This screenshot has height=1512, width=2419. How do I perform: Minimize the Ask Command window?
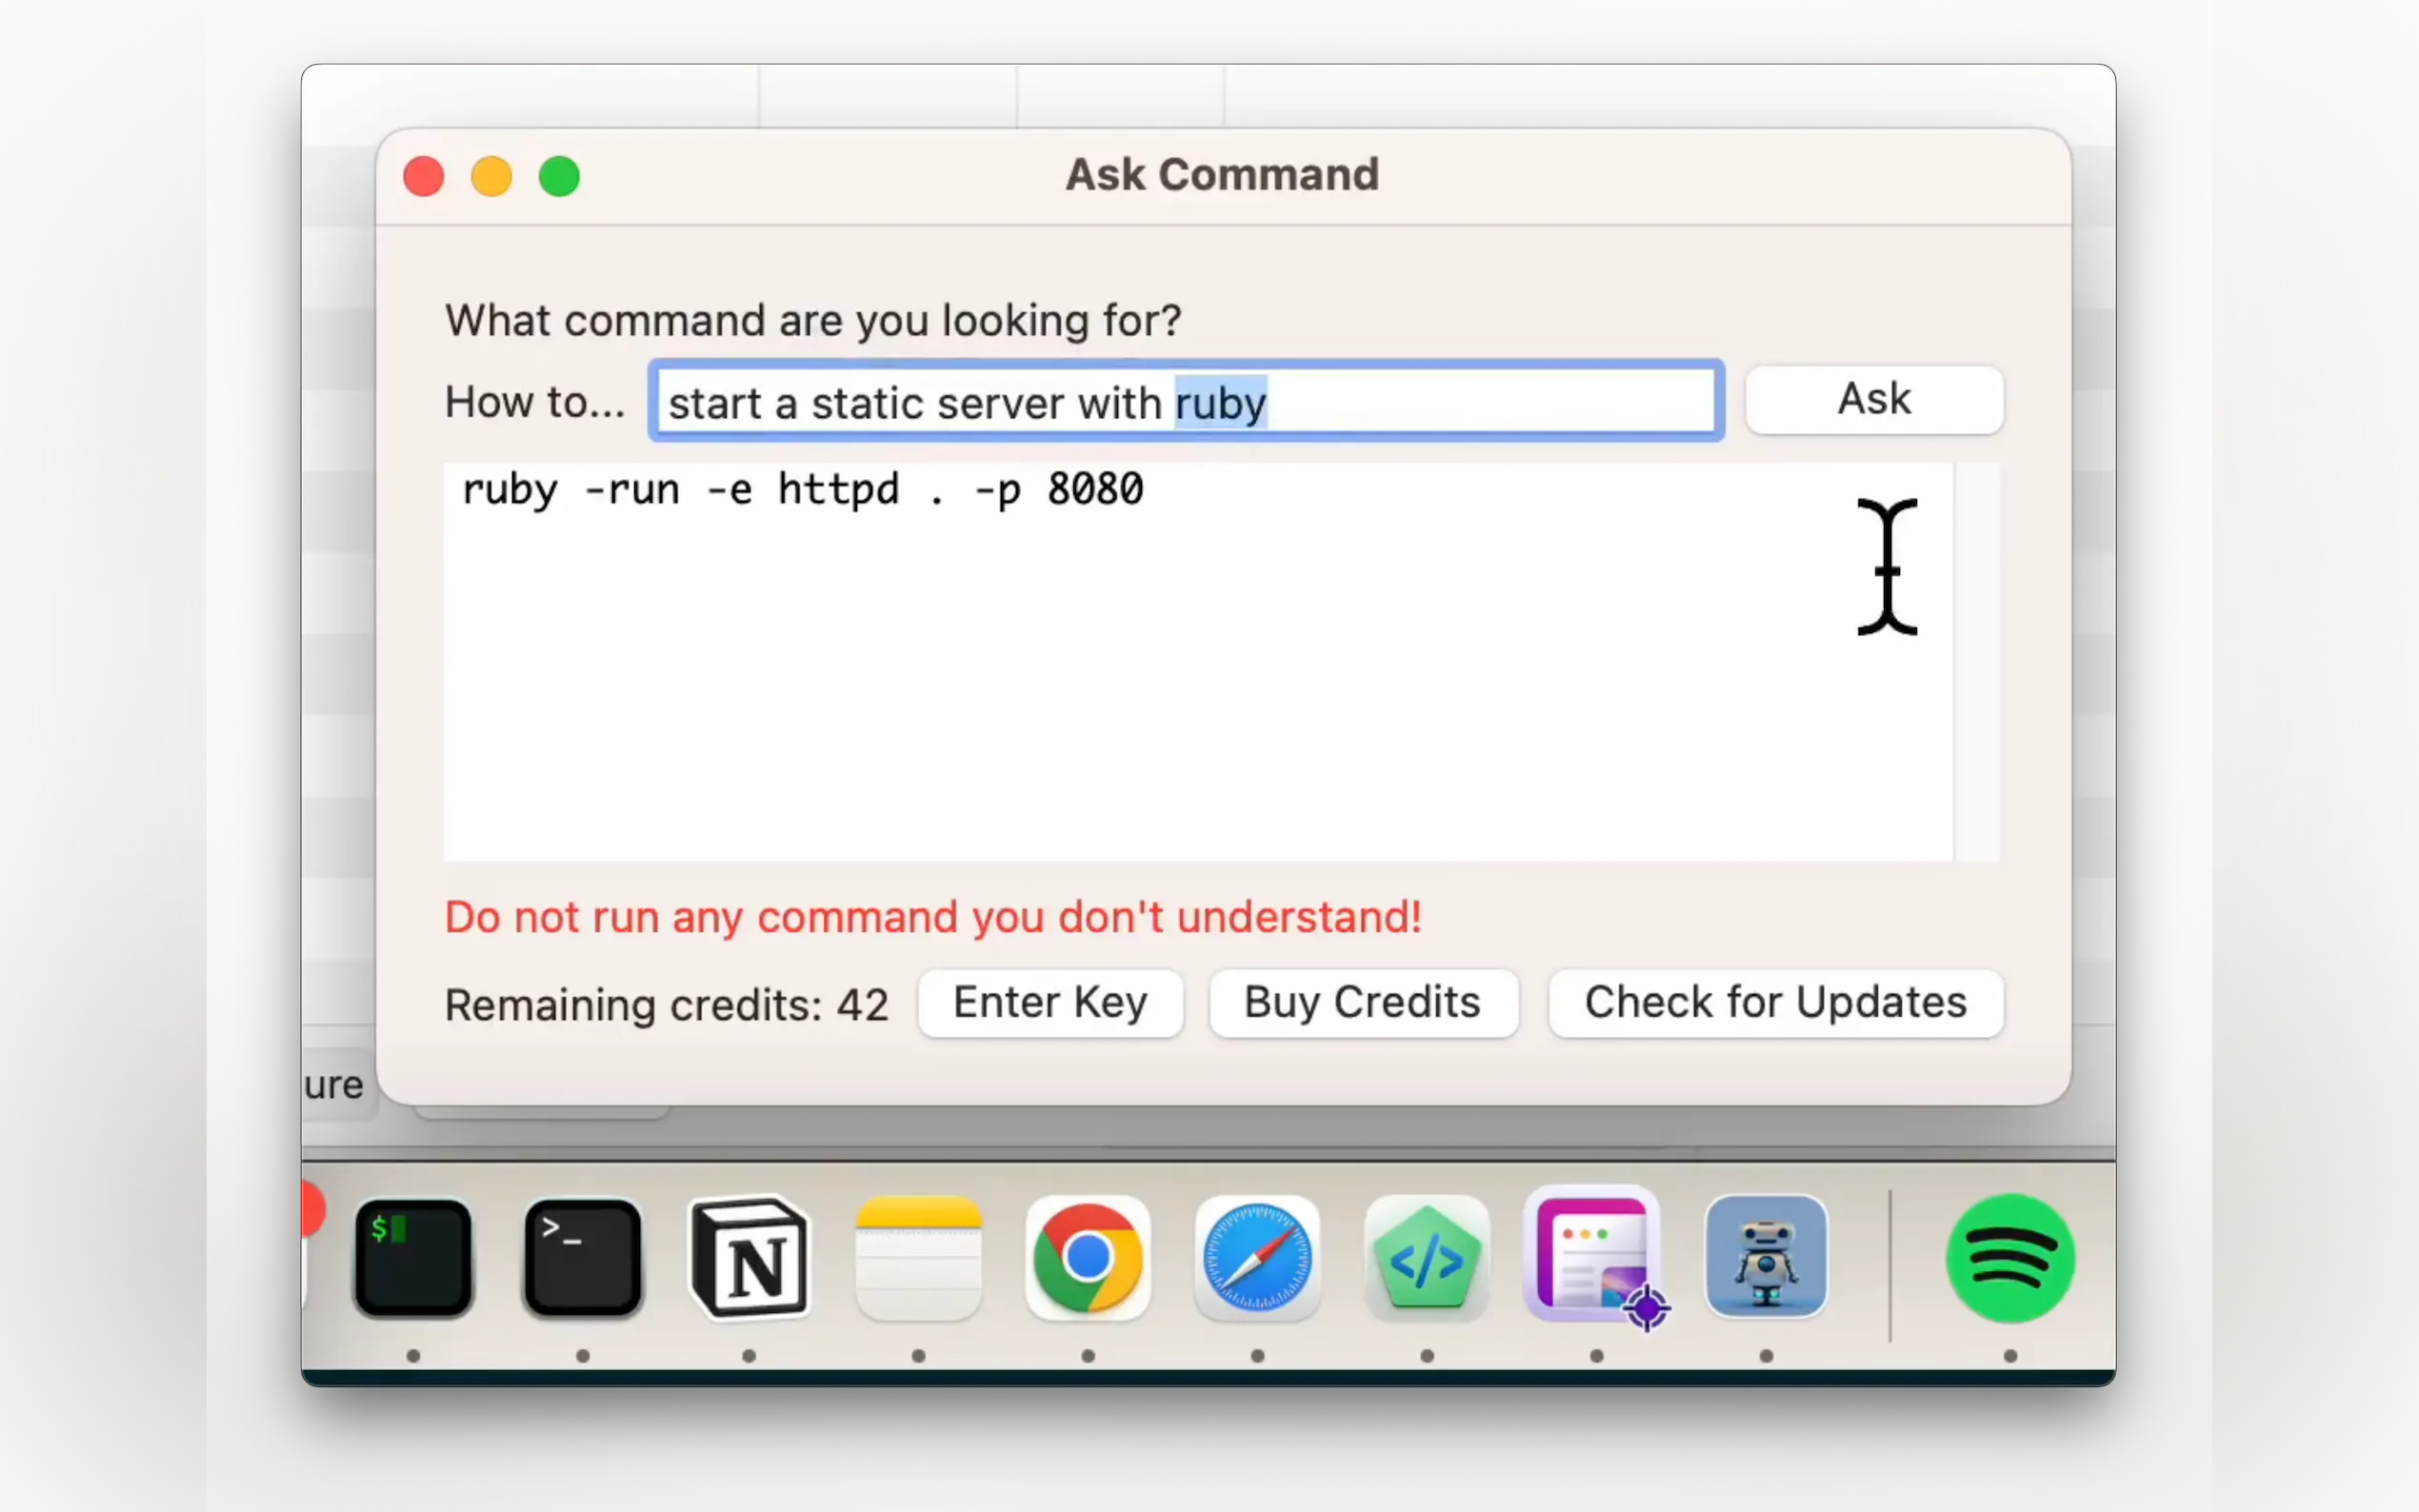[491, 177]
